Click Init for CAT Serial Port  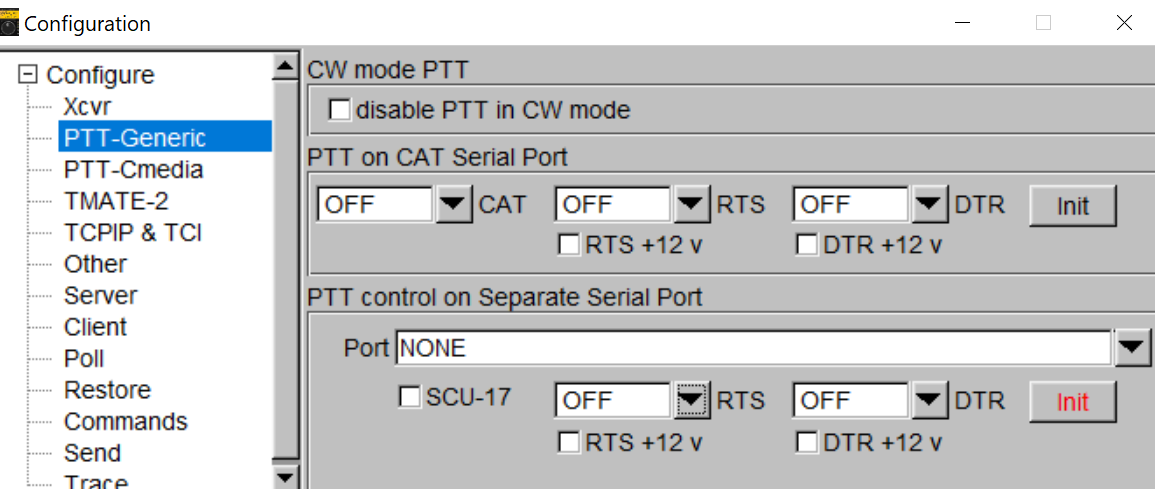[x=1072, y=205]
